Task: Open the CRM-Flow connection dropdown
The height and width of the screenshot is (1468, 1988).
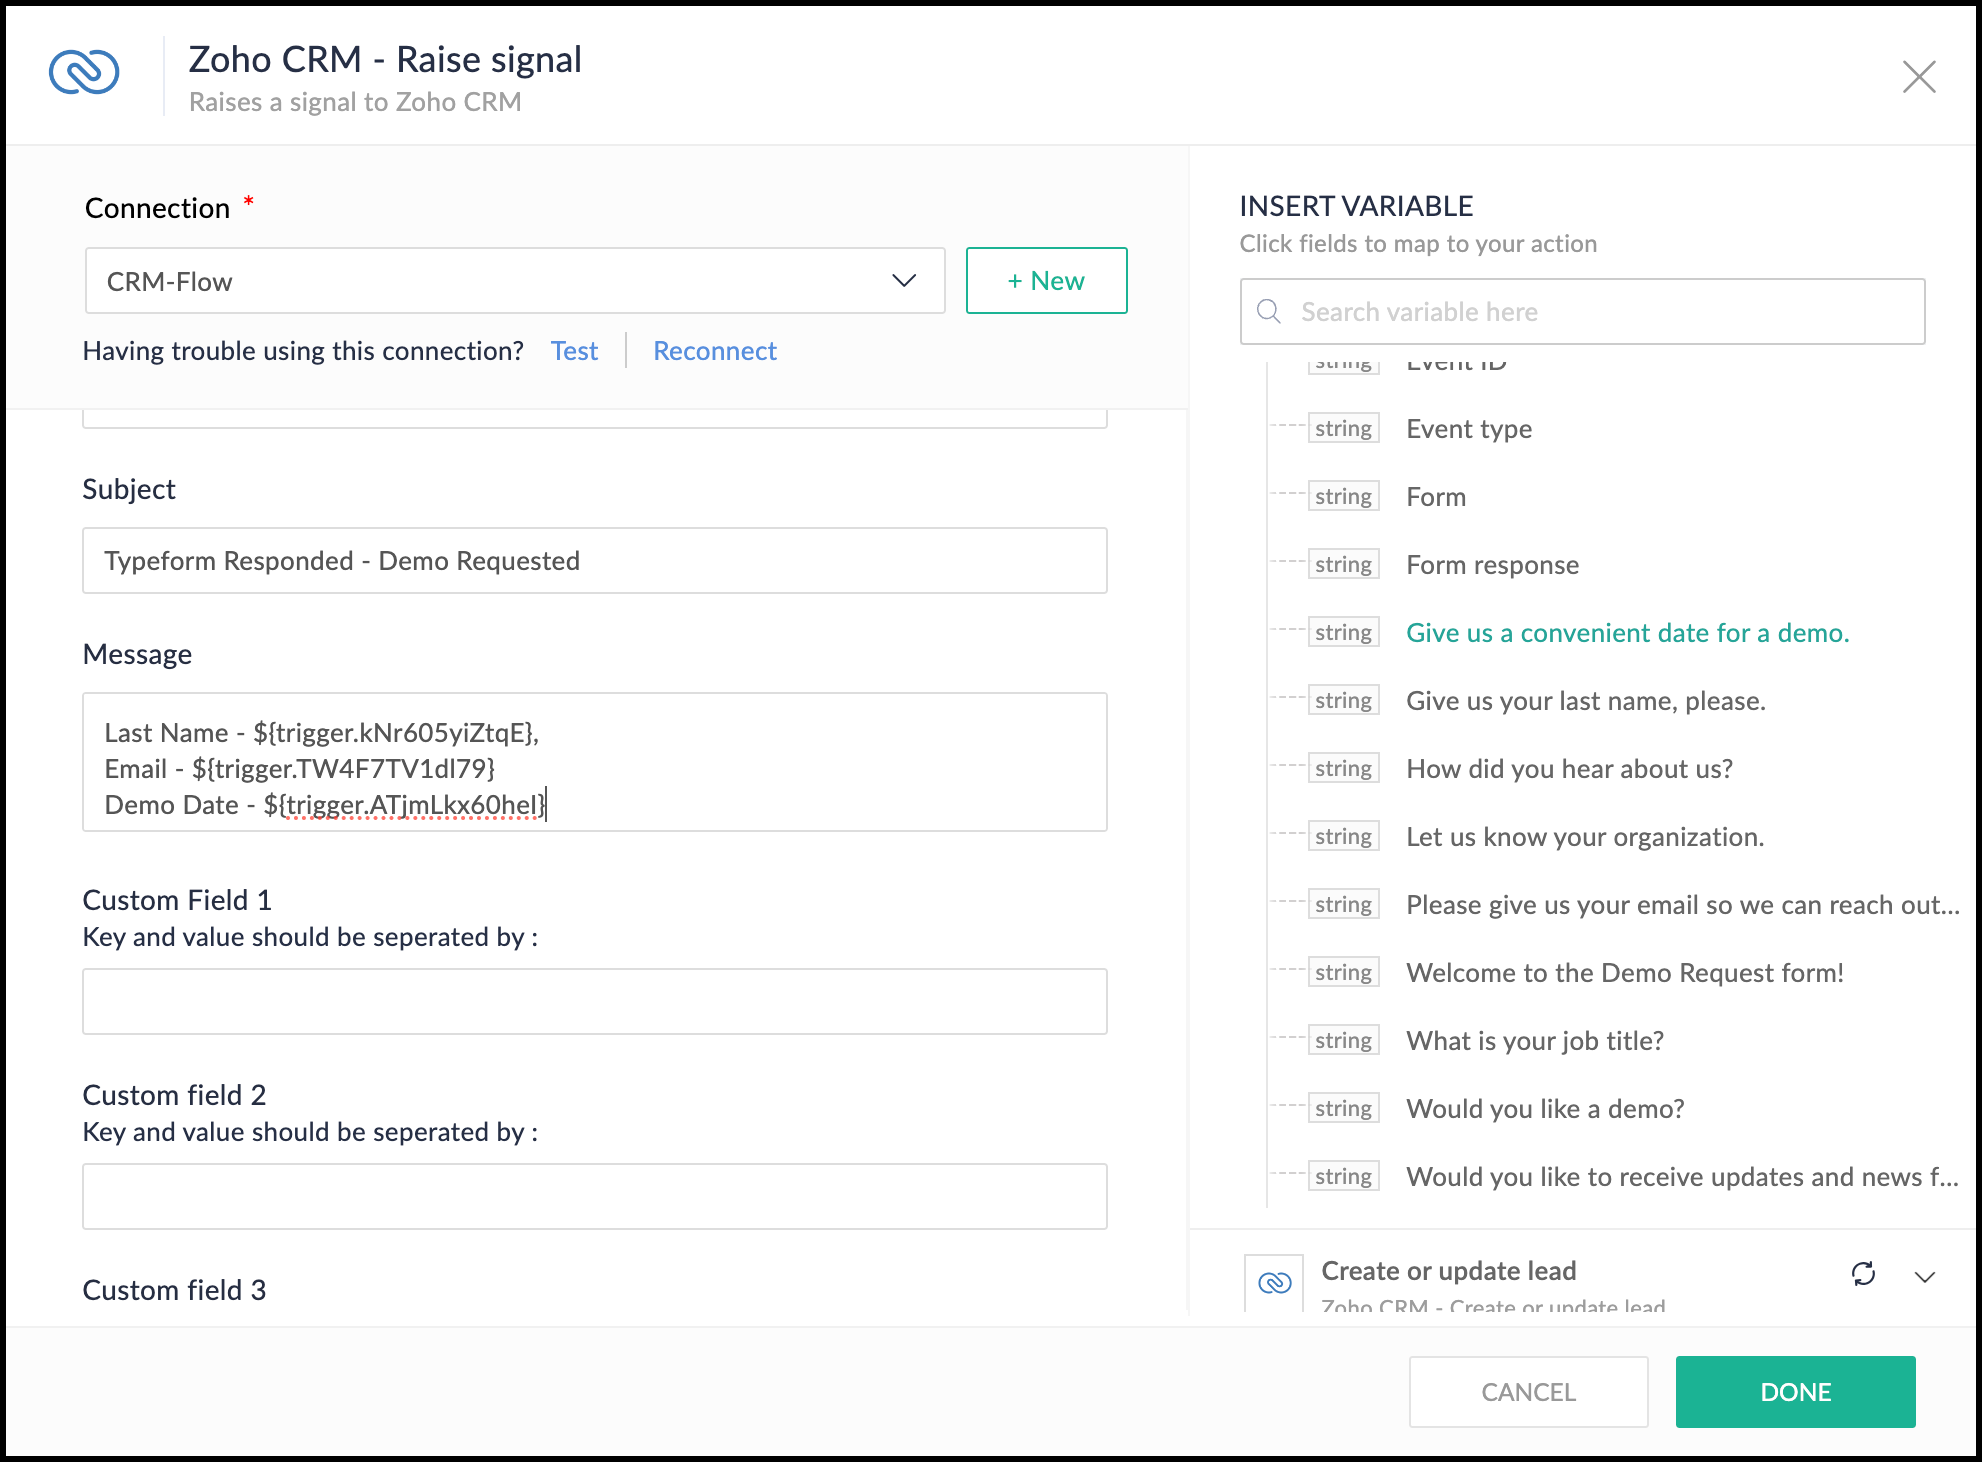Action: [515, 281]
